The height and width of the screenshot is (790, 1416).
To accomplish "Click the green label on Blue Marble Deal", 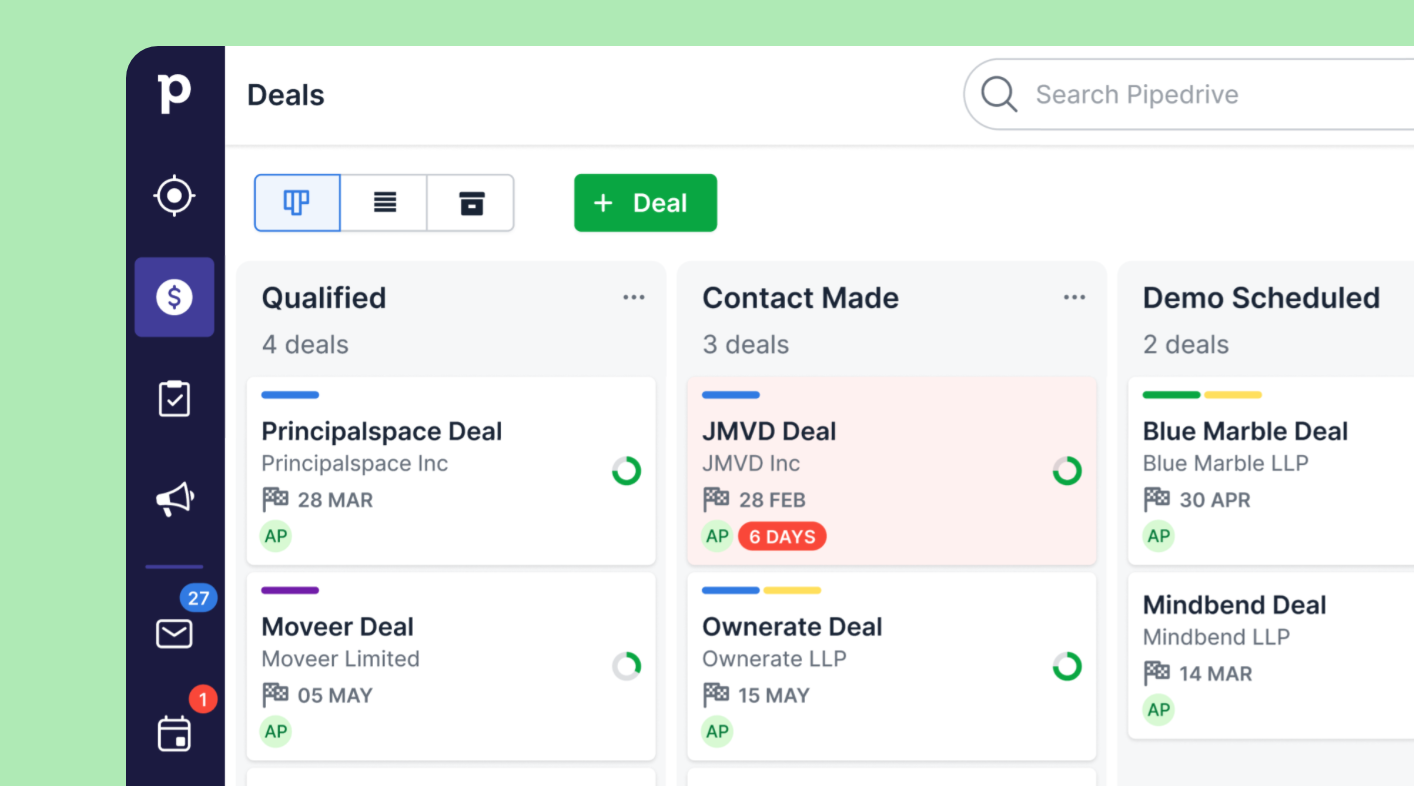I will pyautogui.click(x=1171, y=395).
